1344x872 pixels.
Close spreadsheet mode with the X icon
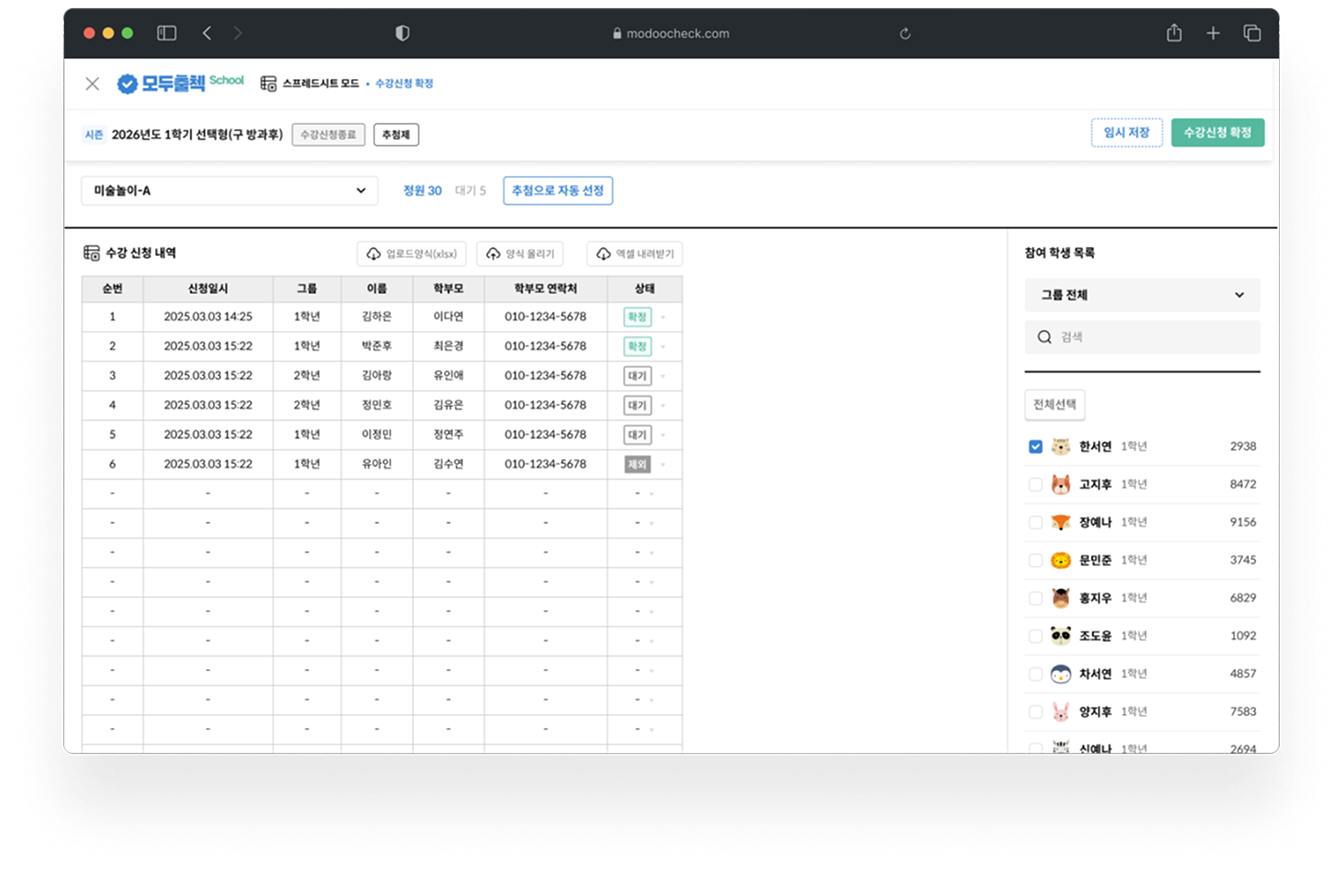pos(92,84)
